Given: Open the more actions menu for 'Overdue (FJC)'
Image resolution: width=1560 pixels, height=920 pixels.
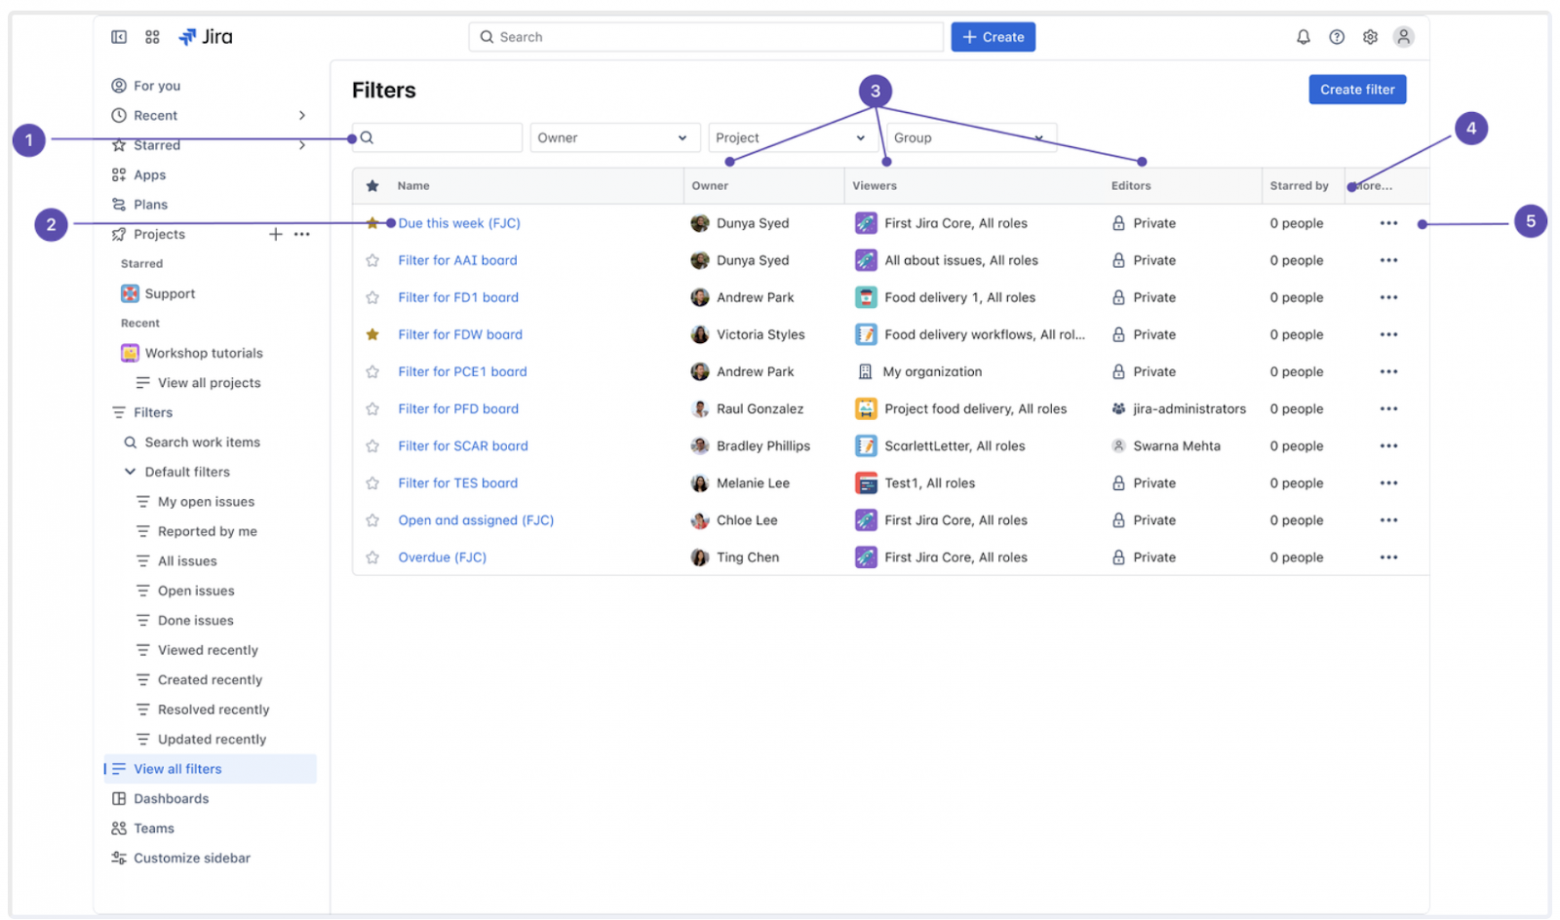Looking at the screenshot, I should tap(1388, 557).
